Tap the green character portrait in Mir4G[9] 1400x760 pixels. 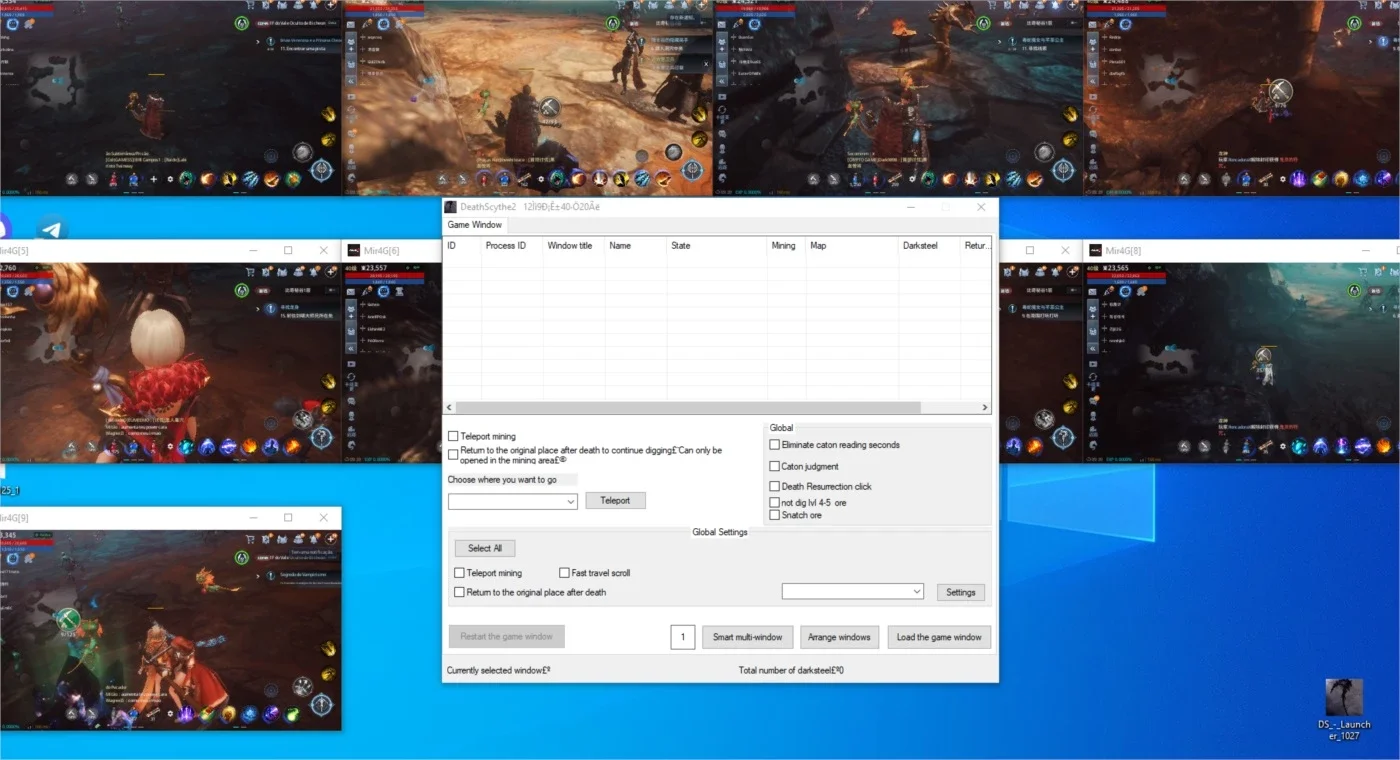pyautogui.click(x=241, y=557)
